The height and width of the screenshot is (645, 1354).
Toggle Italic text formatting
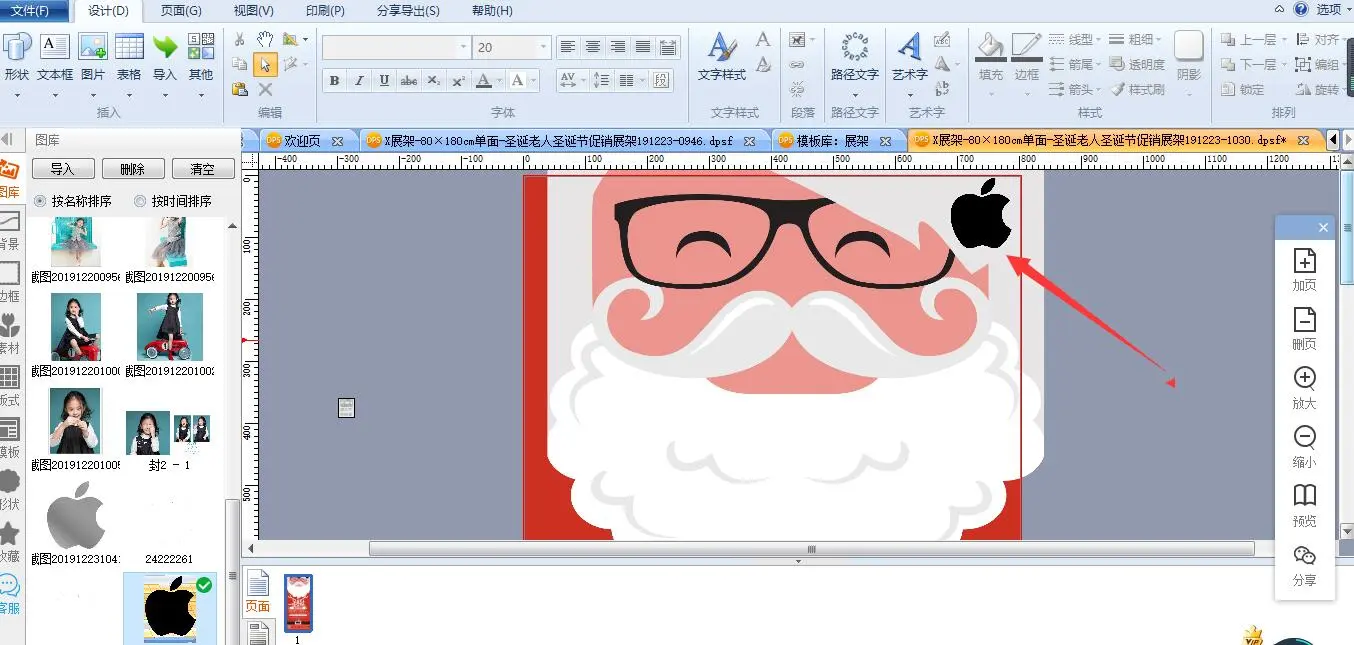[359, 81]
